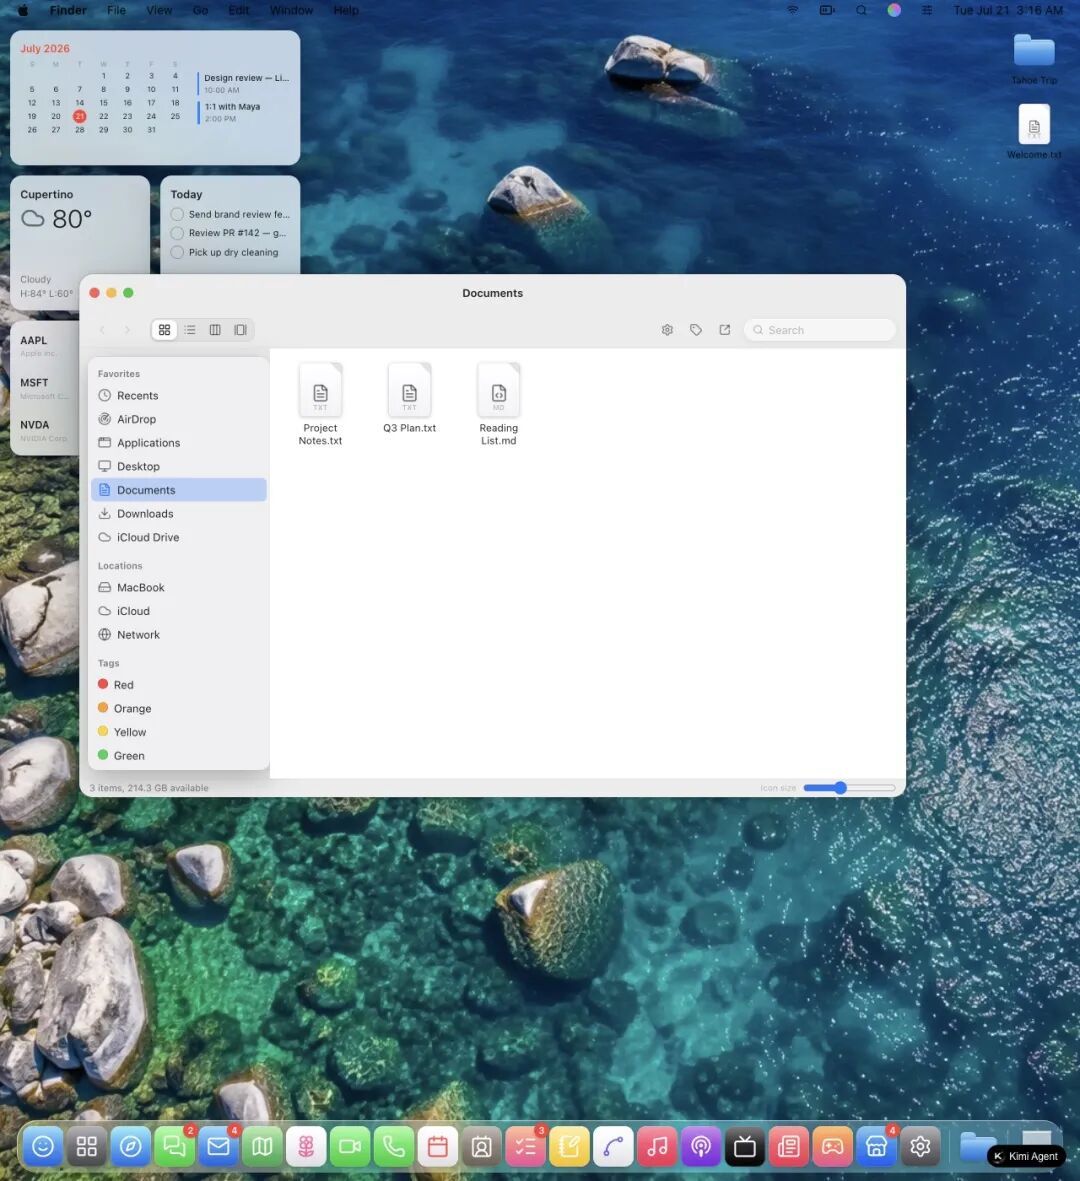1080x1181 pixels.
Task: Open the gear action menu in Finder toolbar
Action: tap(667, 330)
